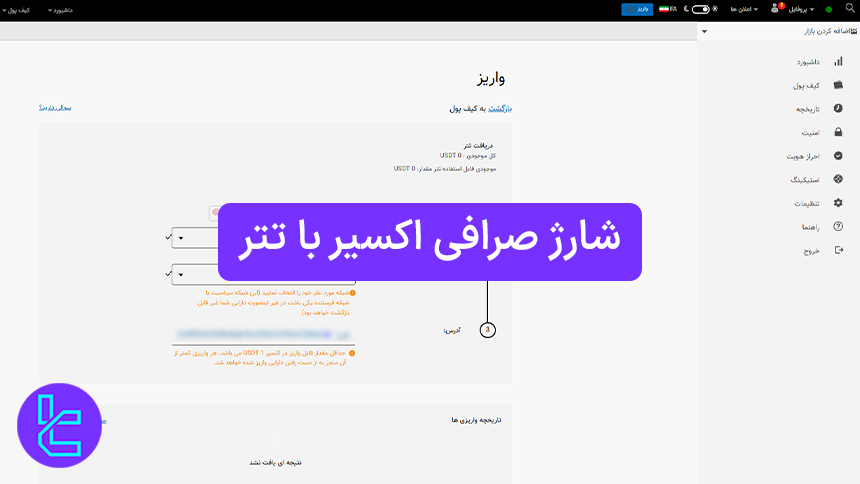Expand the اضافه کردن بازار panel arrow
This screenshot has height=484, width=860.
pos(704,32)
